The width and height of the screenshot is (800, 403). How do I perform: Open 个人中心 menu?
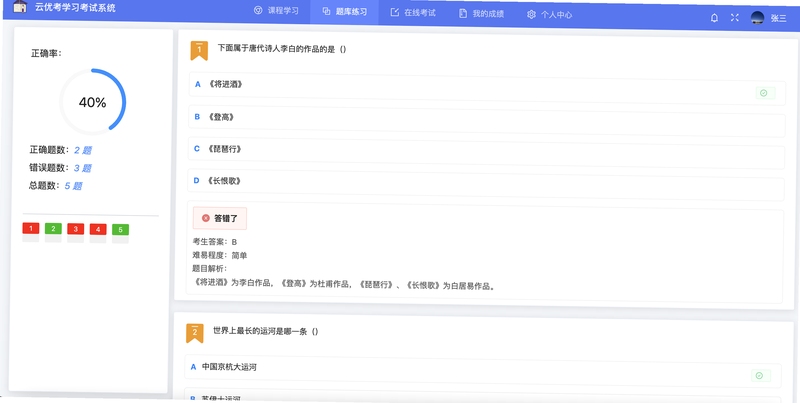click(x=549, y=15)
